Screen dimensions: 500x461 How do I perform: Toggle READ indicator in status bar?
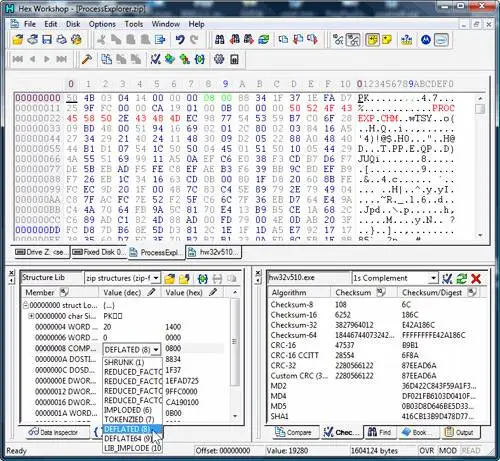point(471,451)
